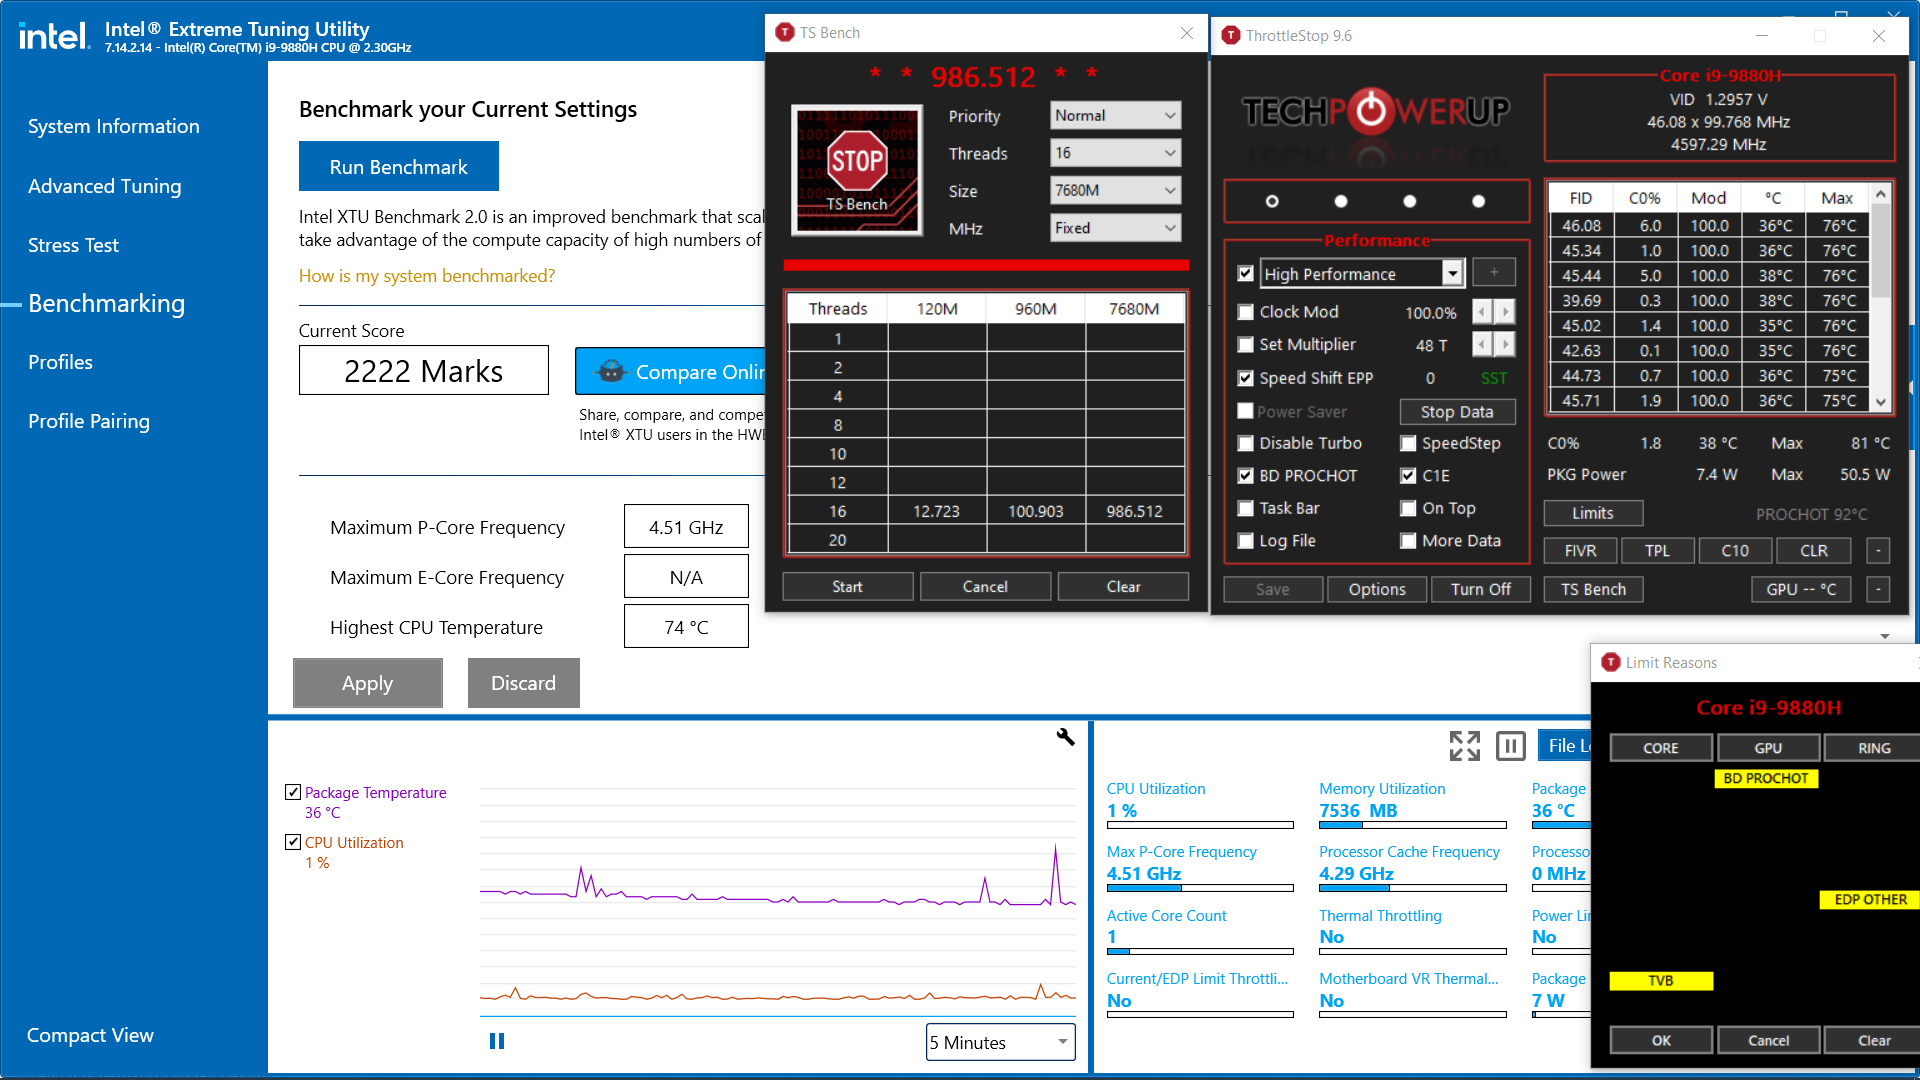Enable the Clock Mod checkbox
The image size is (1920, 1080).
[x=1246, y=312]
